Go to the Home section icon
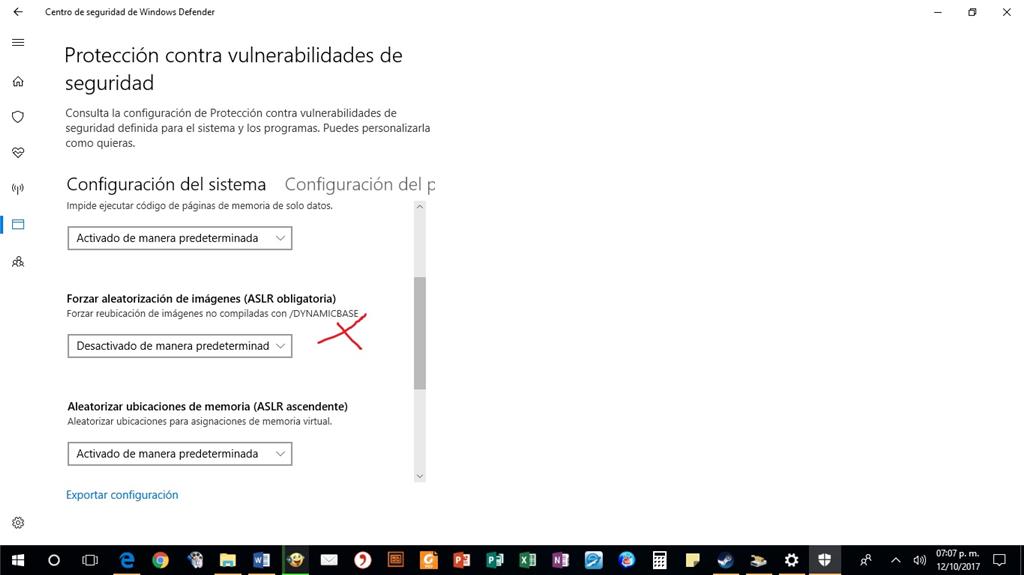This screenshot has width=1024, height=575. [18, 82]
